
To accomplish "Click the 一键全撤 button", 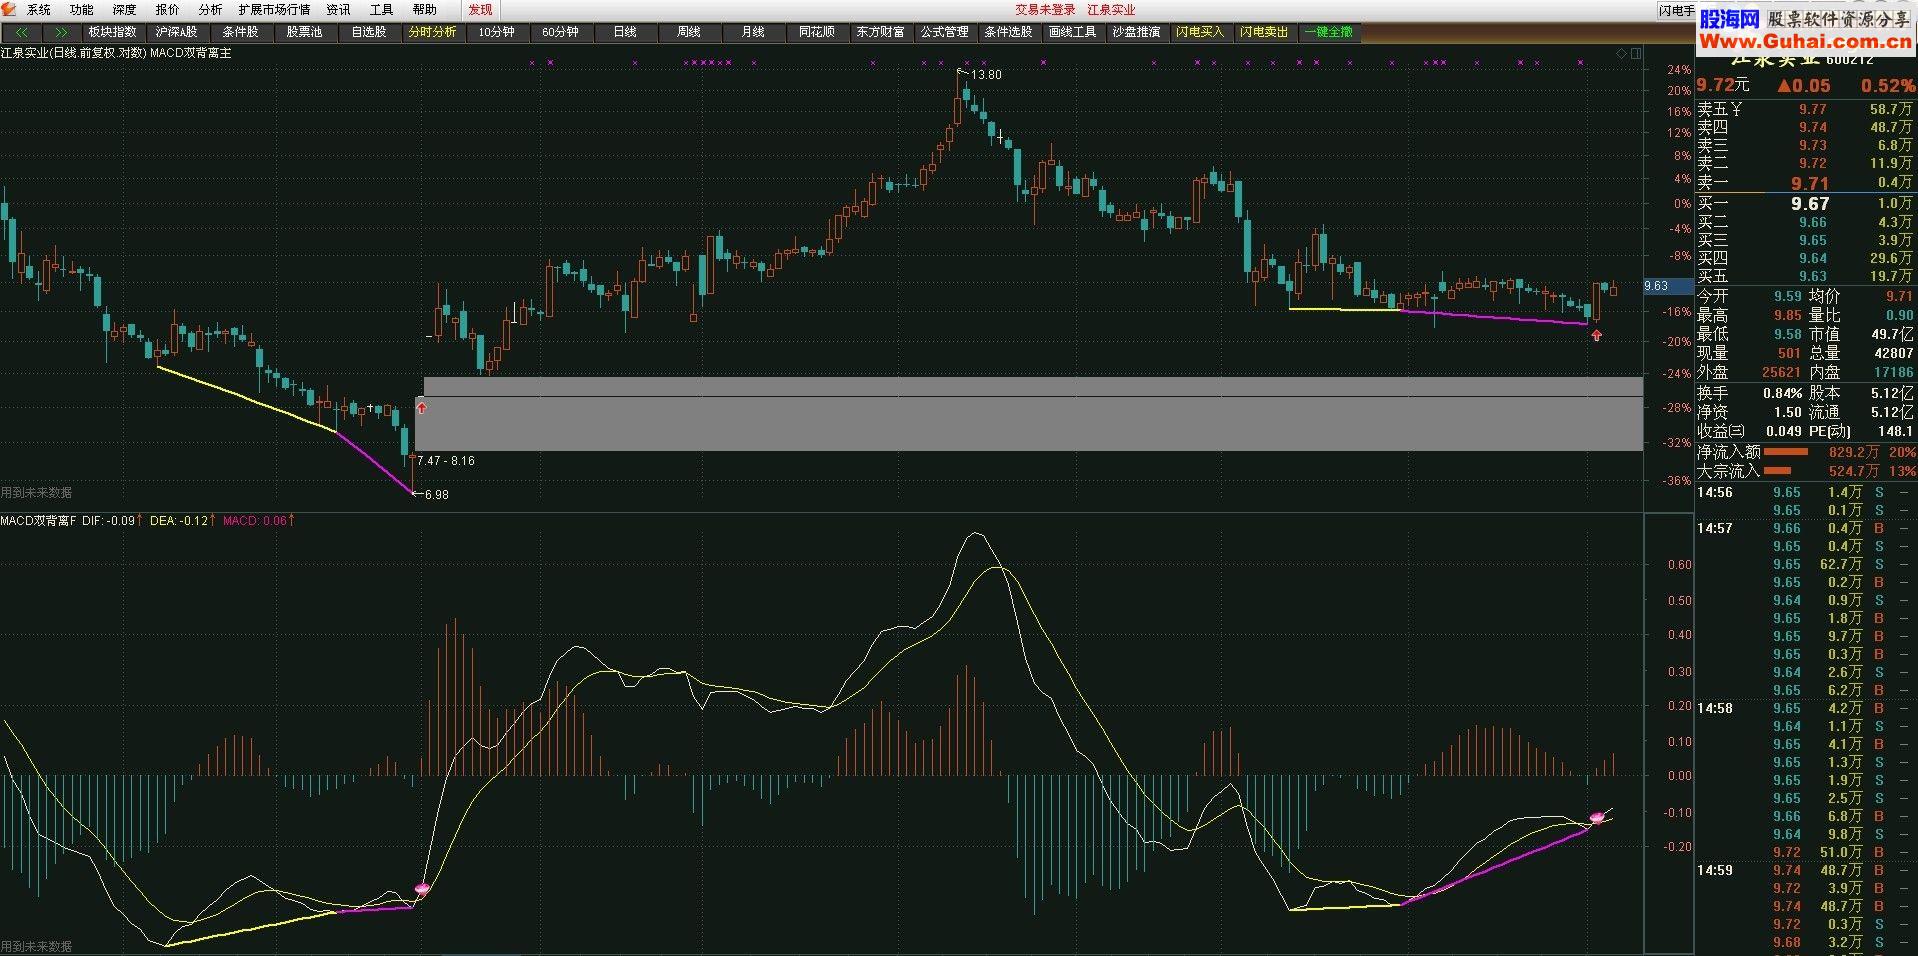I will click(1328, 32).
